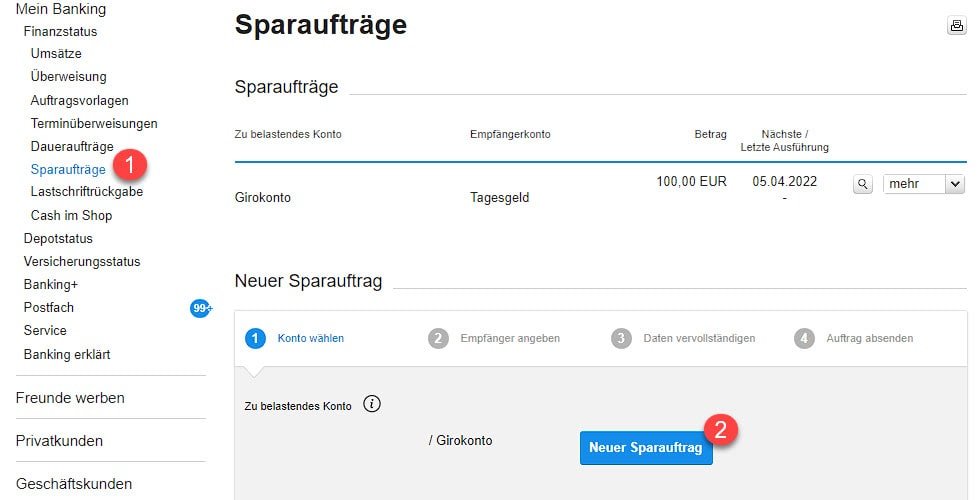Select Sparaufträge in the sidebar
This screenshot has width=979, height=500.
coord(68,170)
